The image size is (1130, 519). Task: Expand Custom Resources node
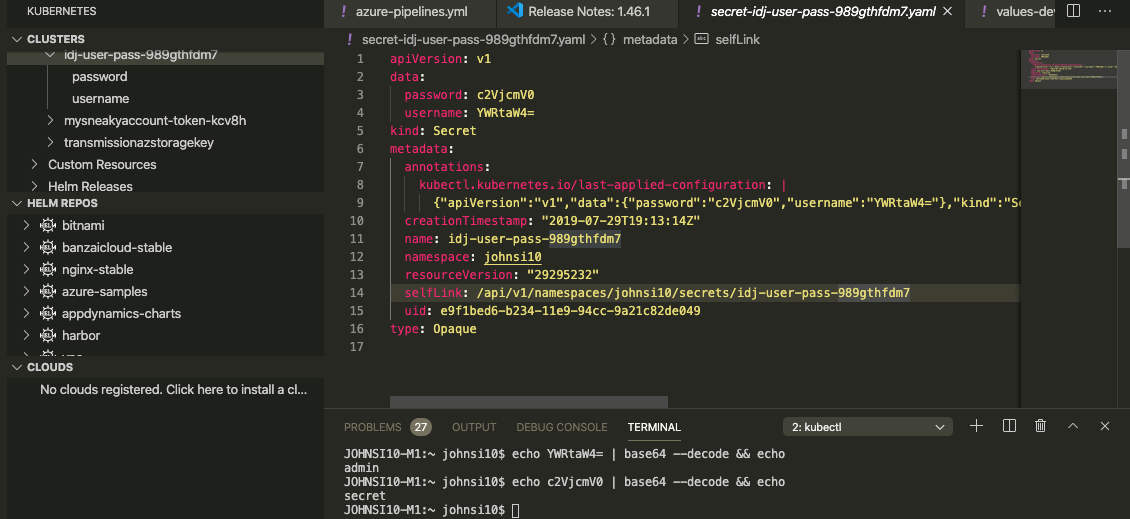tap(34, 164)
